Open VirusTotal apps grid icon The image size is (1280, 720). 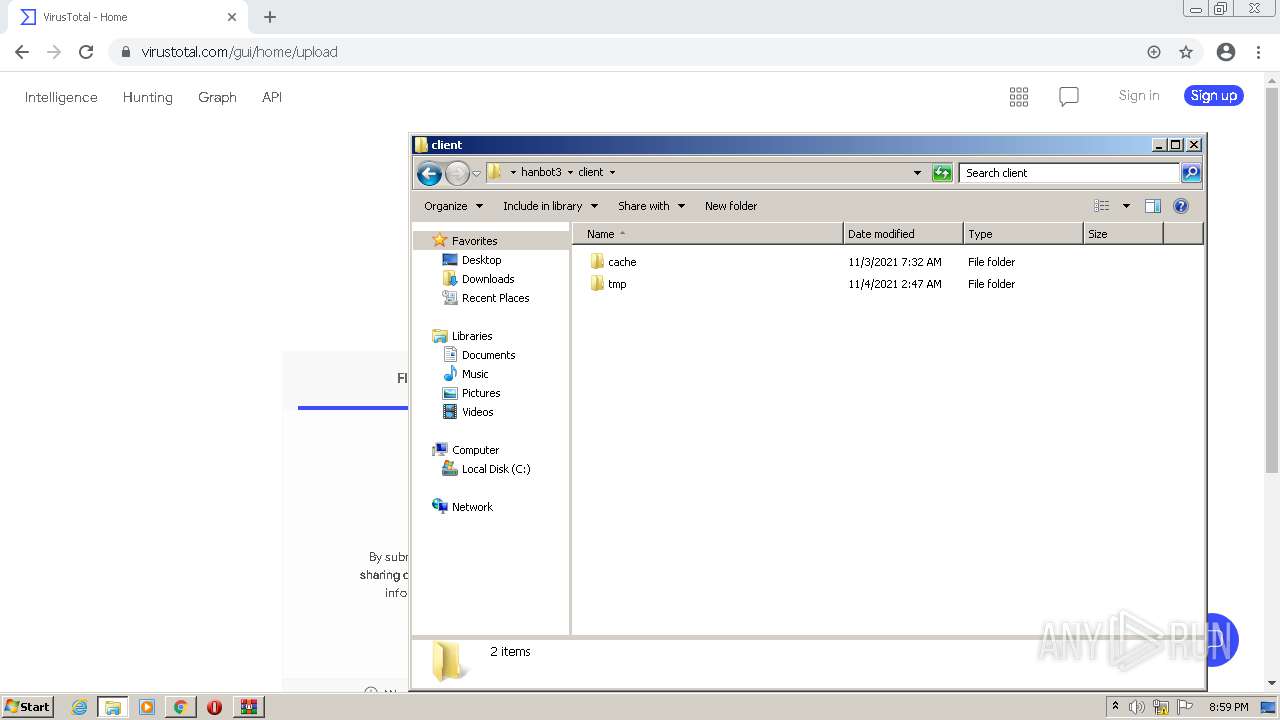click(1019, 96)
